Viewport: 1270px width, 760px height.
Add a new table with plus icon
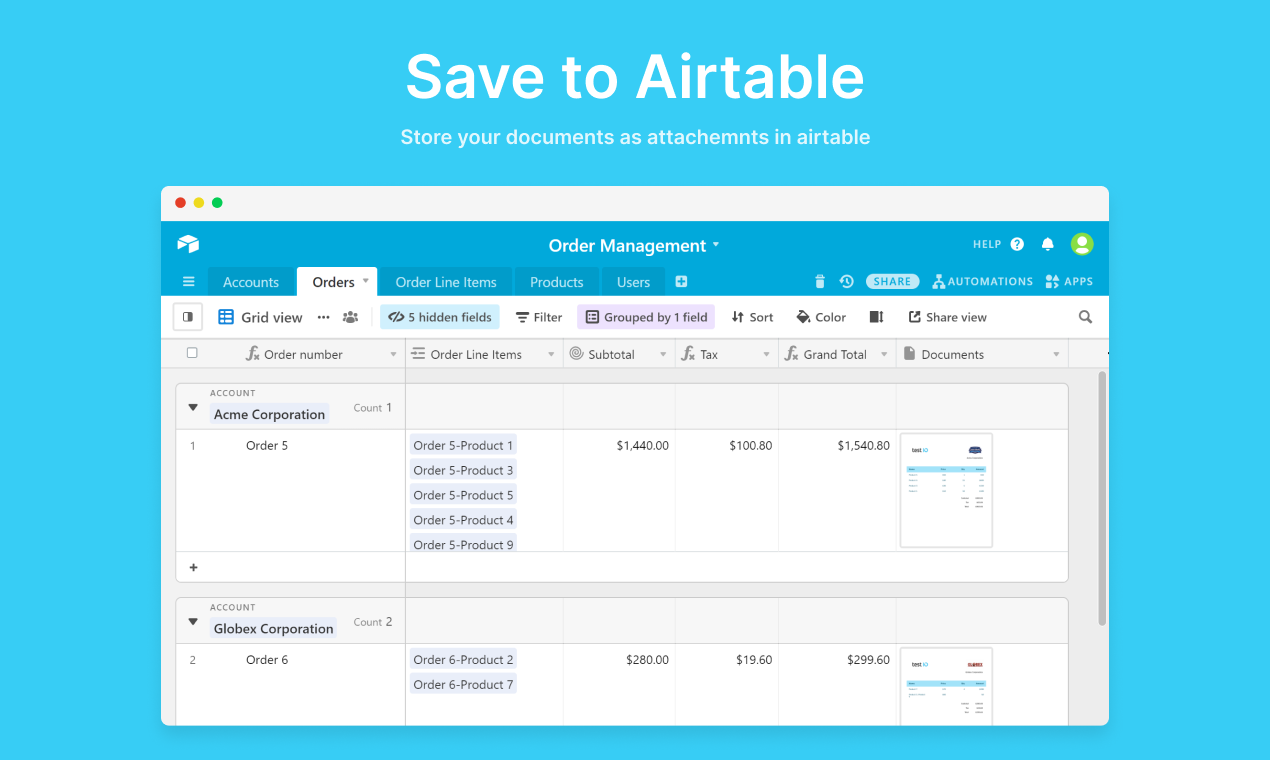[681, 282]
